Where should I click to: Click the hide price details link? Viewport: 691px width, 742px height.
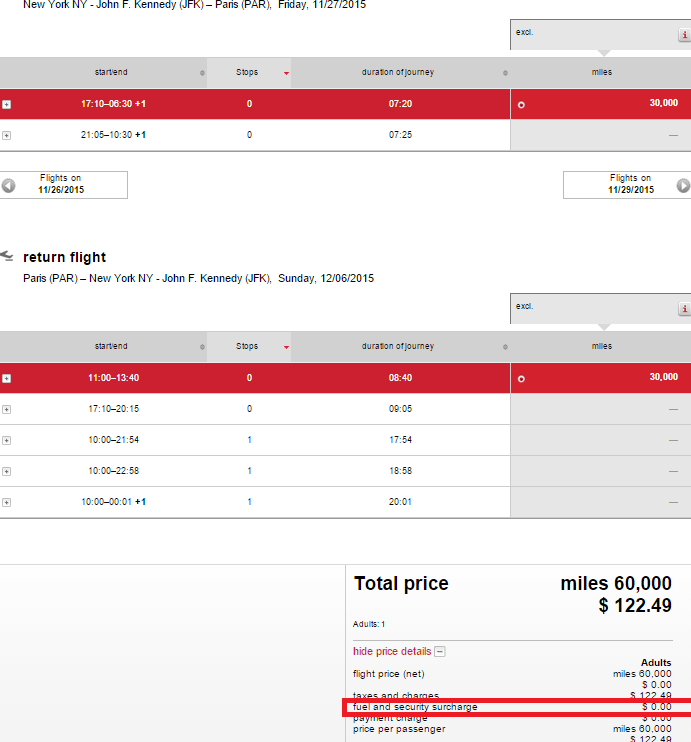click(x=392, y=651)
